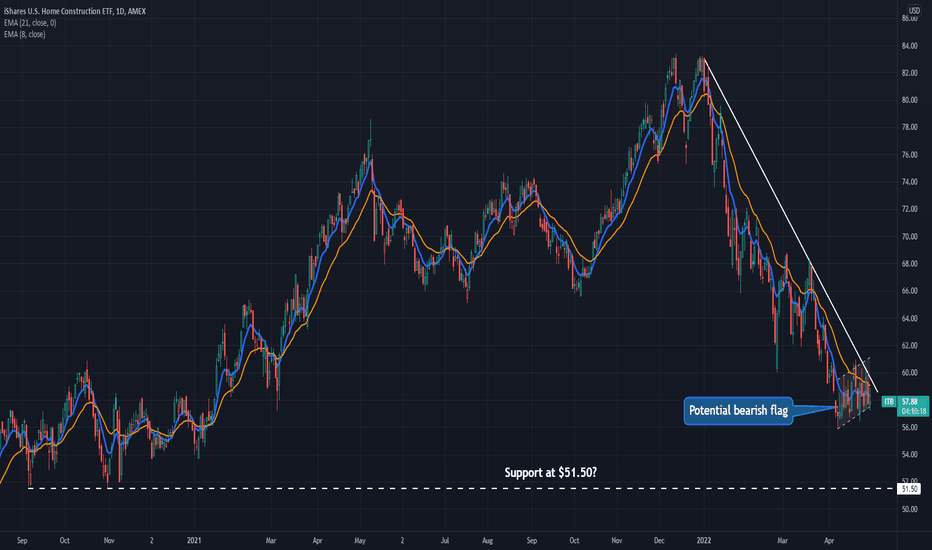The image size is (932, 550).
Task: Click the Aug label on the time axis
Action: pos(487,540)
